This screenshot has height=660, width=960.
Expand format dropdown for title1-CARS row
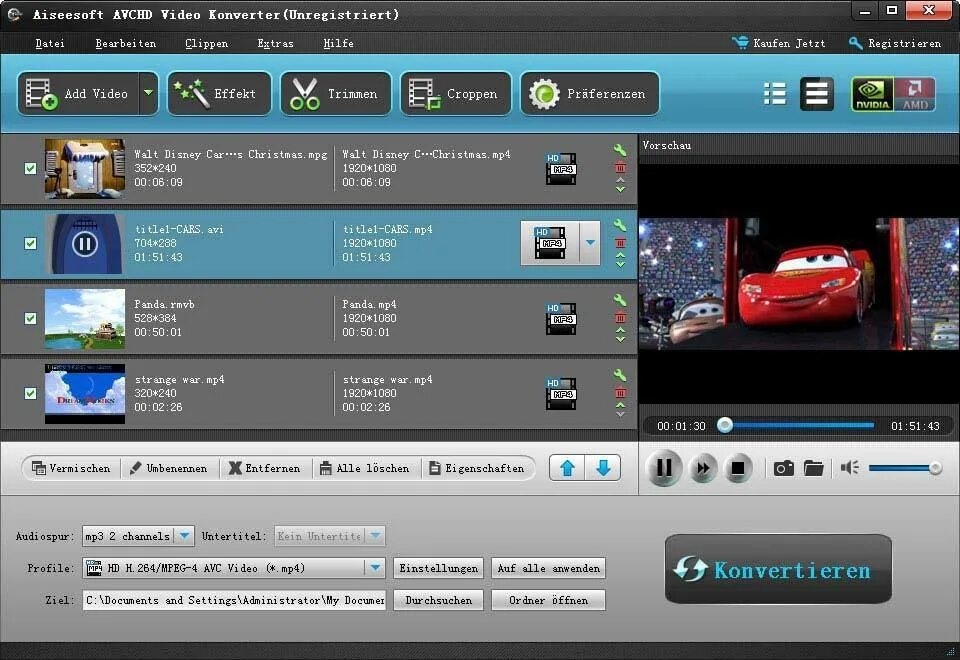coord(590,243)
